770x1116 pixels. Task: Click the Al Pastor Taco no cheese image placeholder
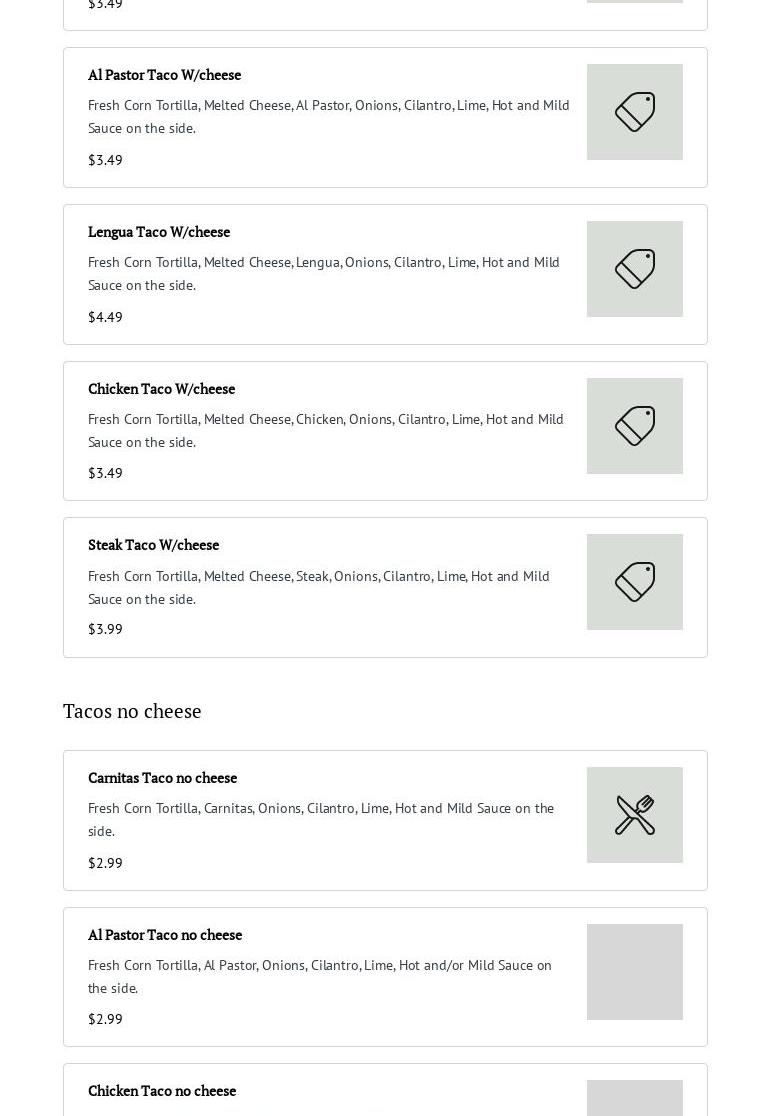coord(634,972)
